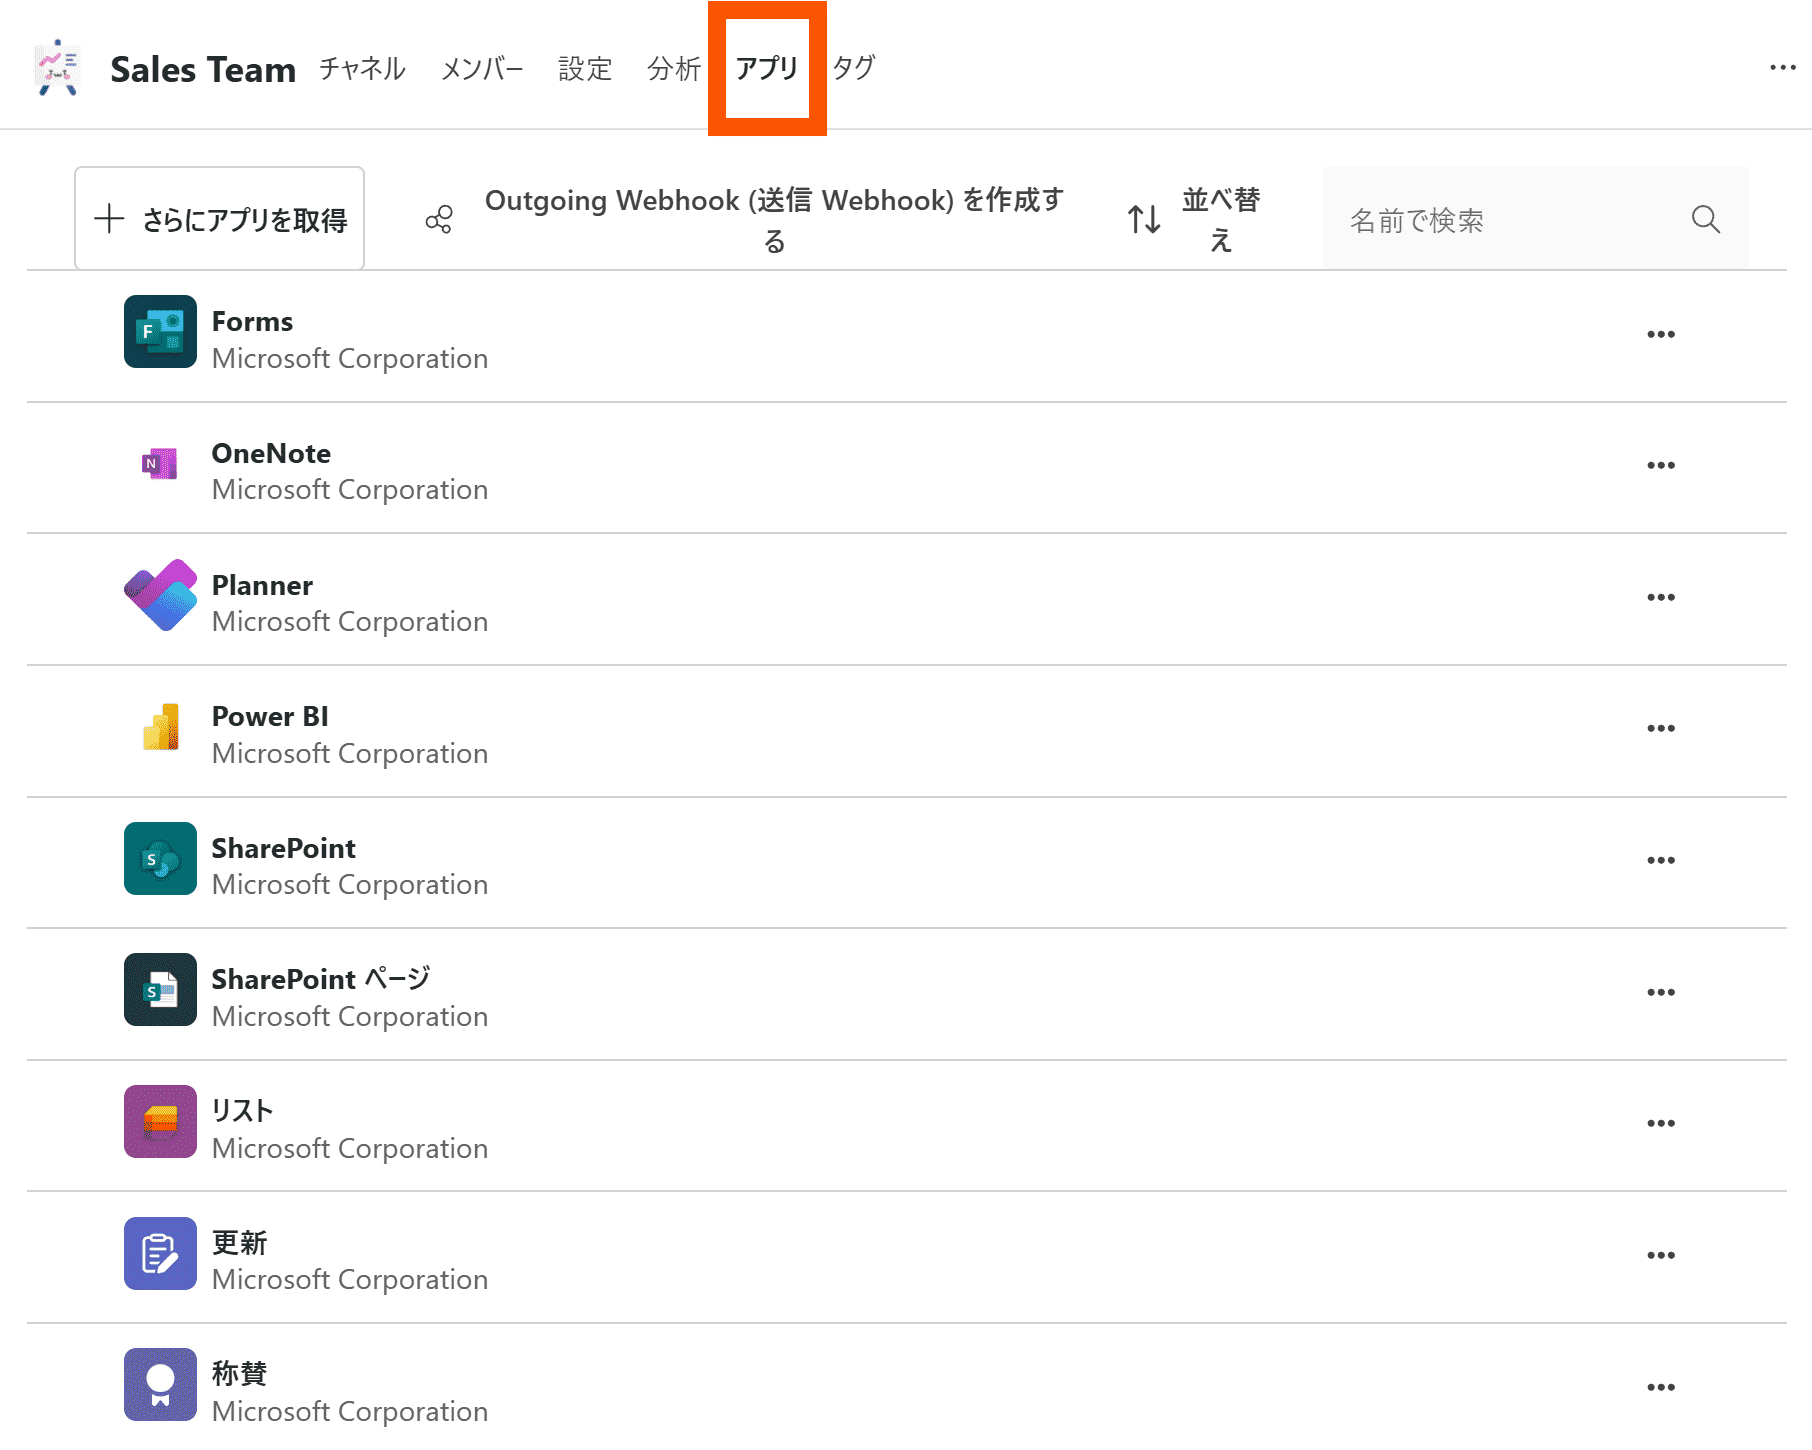
Task: Expand the 並べ替え sort menu
Action: tap(1194, 219)
